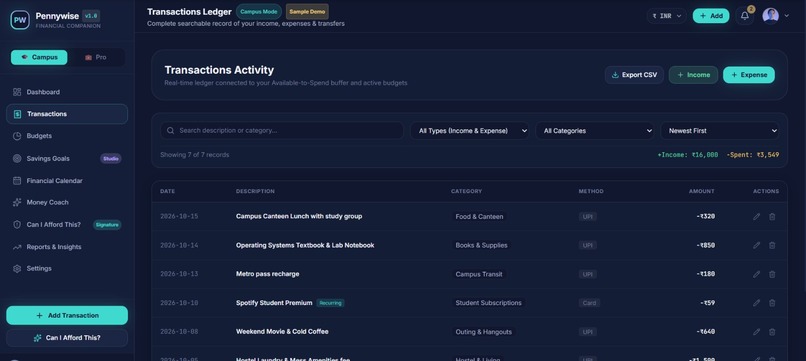Image resolution: width=806 pixels, height=361 pixels.
Task: Click the Studio badge beside Savings Goals
Action: pos(111,158)
